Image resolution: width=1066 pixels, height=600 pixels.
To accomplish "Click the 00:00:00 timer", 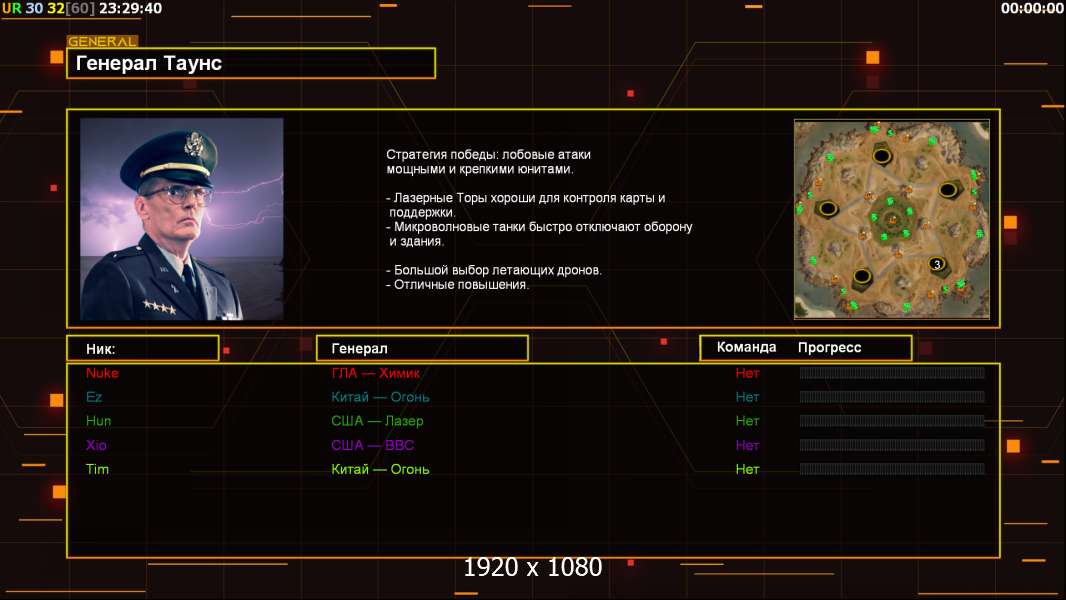I will pyautogui.click(x=1031, y=9).
